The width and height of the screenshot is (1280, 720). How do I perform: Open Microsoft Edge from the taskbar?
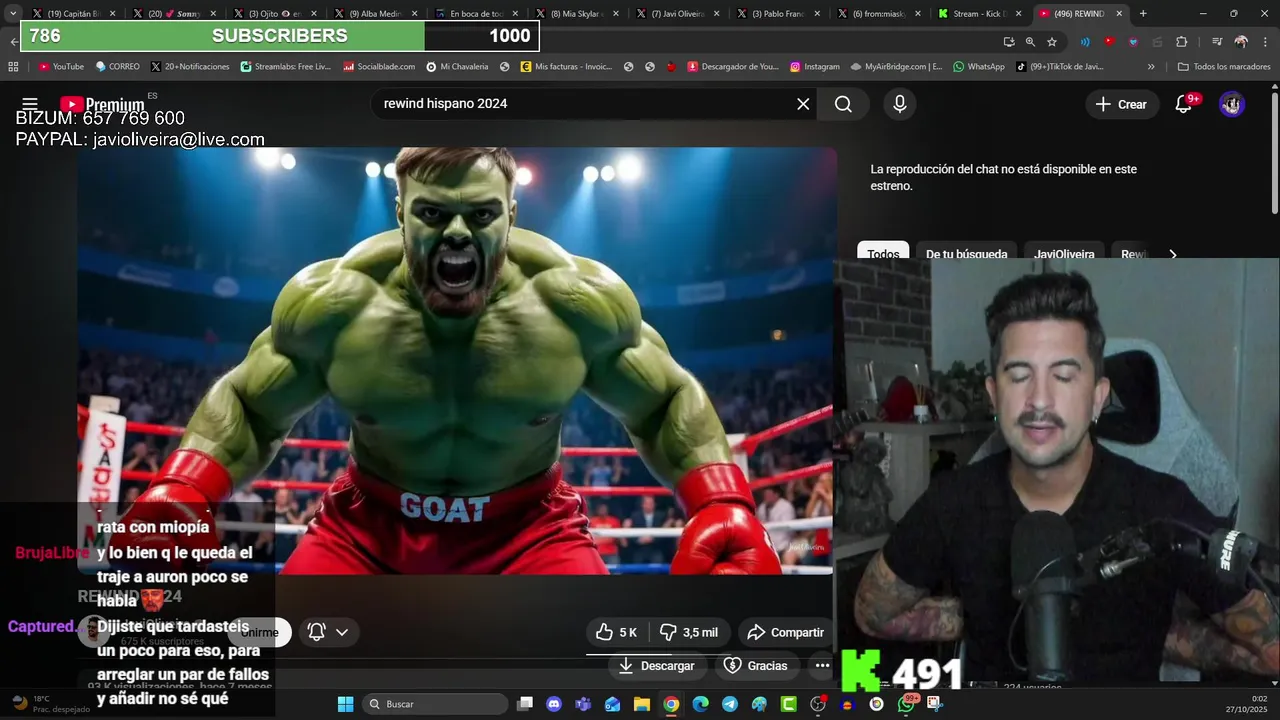701,704
